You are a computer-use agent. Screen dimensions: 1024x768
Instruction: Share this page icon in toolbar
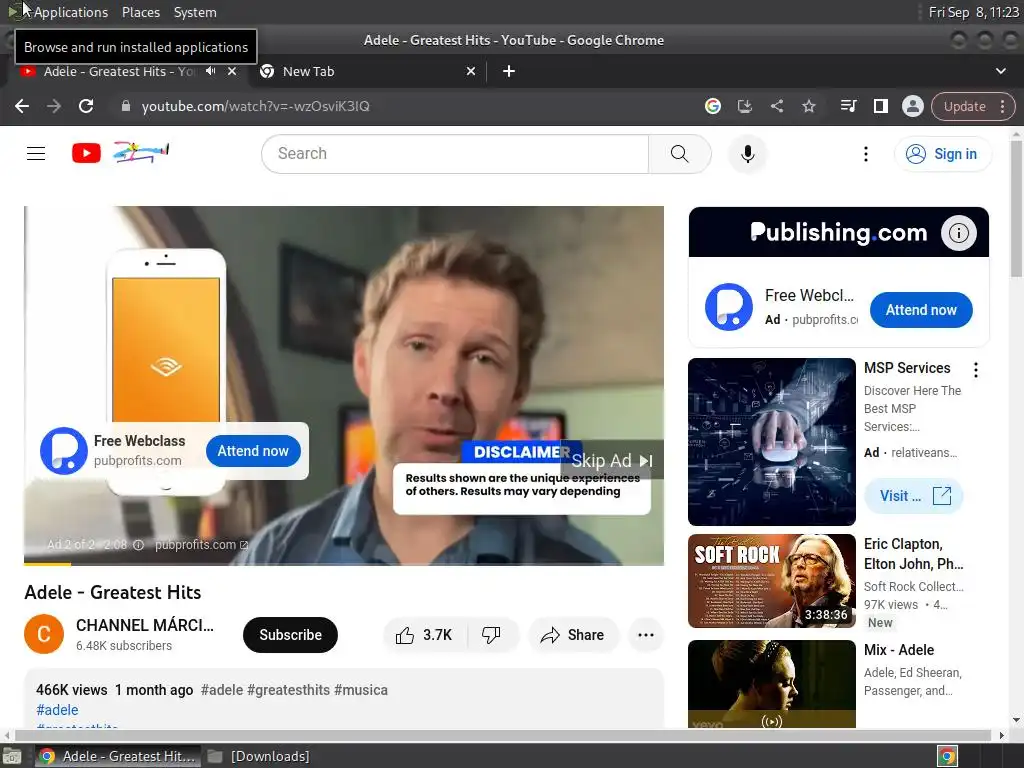click(x=776, y=106)
